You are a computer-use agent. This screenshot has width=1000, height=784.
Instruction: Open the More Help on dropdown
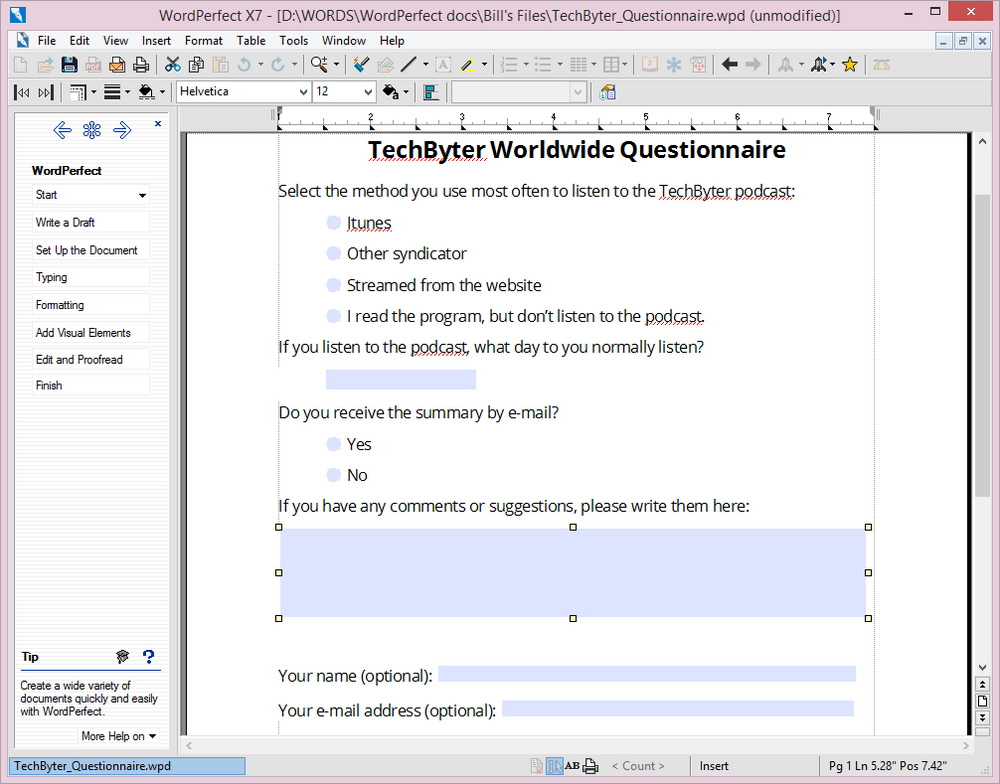click(119, 736)
